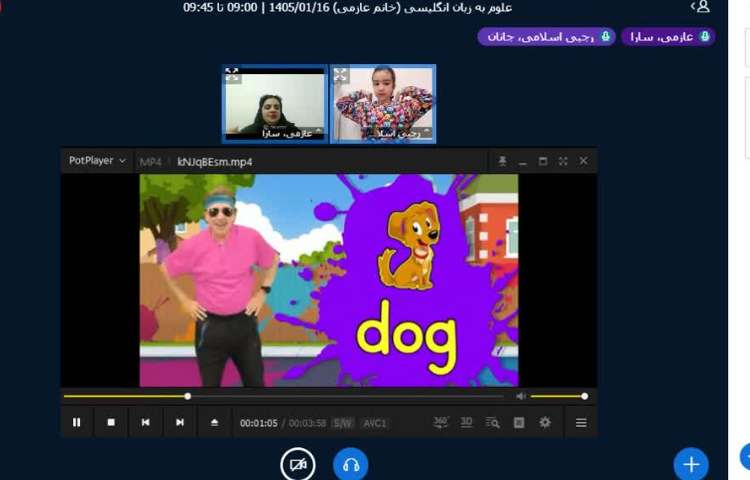Click the video seek bar progress handle
The width and height of the screenshot is (750, 480).
click(188, 396)
